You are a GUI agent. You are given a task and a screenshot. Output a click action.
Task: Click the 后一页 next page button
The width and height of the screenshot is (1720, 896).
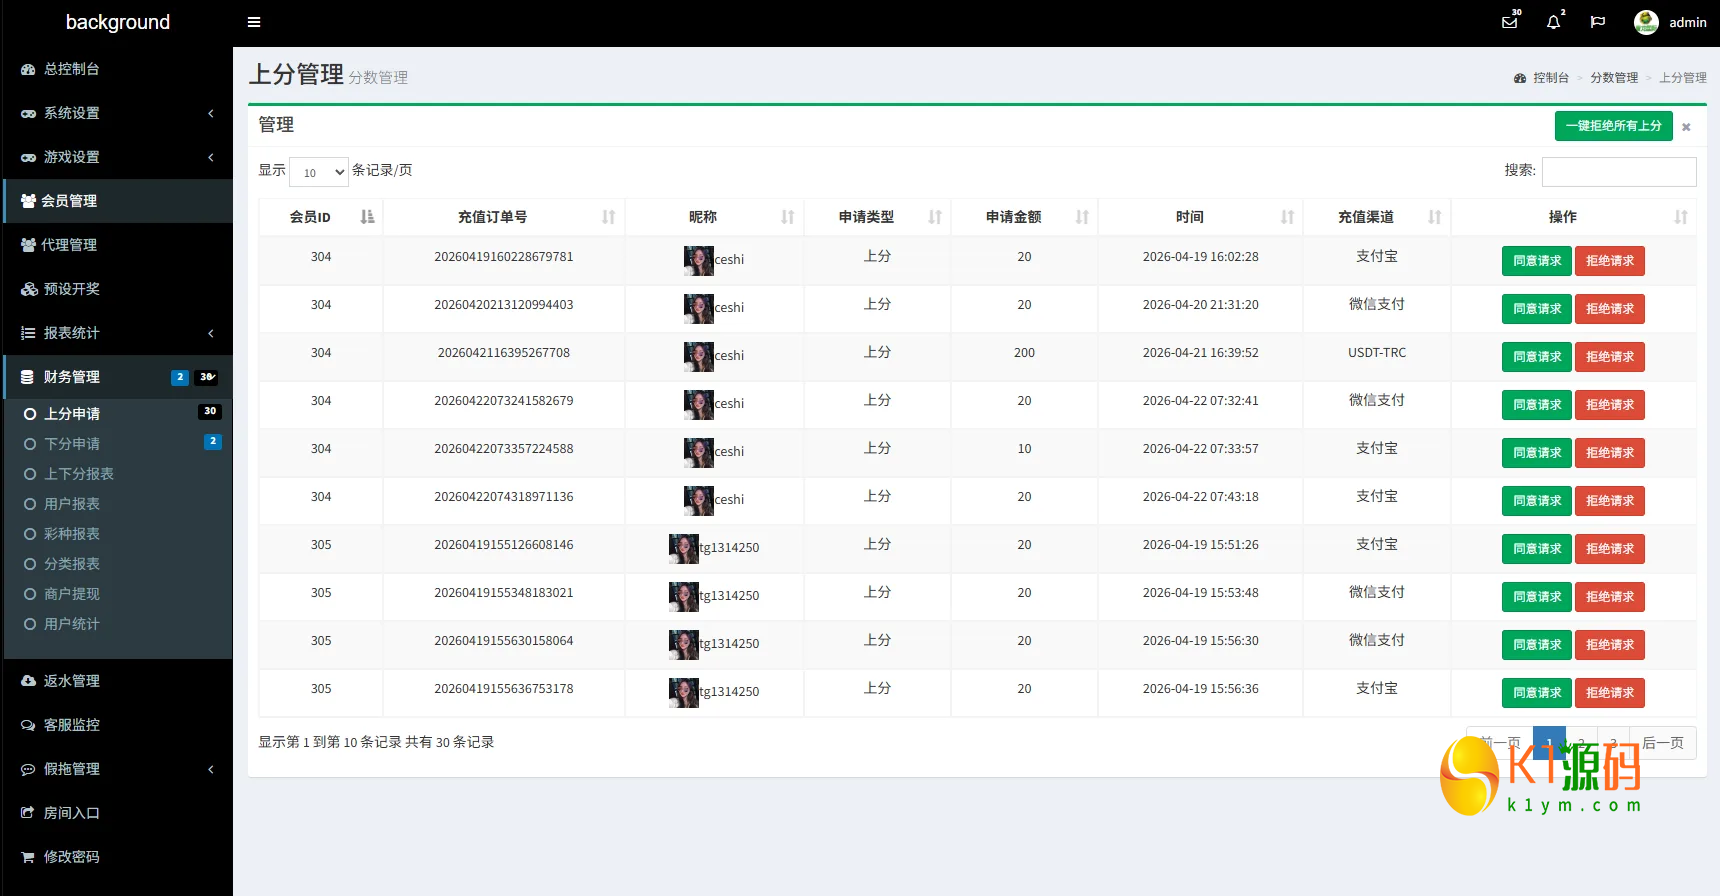coord(1662,743)
